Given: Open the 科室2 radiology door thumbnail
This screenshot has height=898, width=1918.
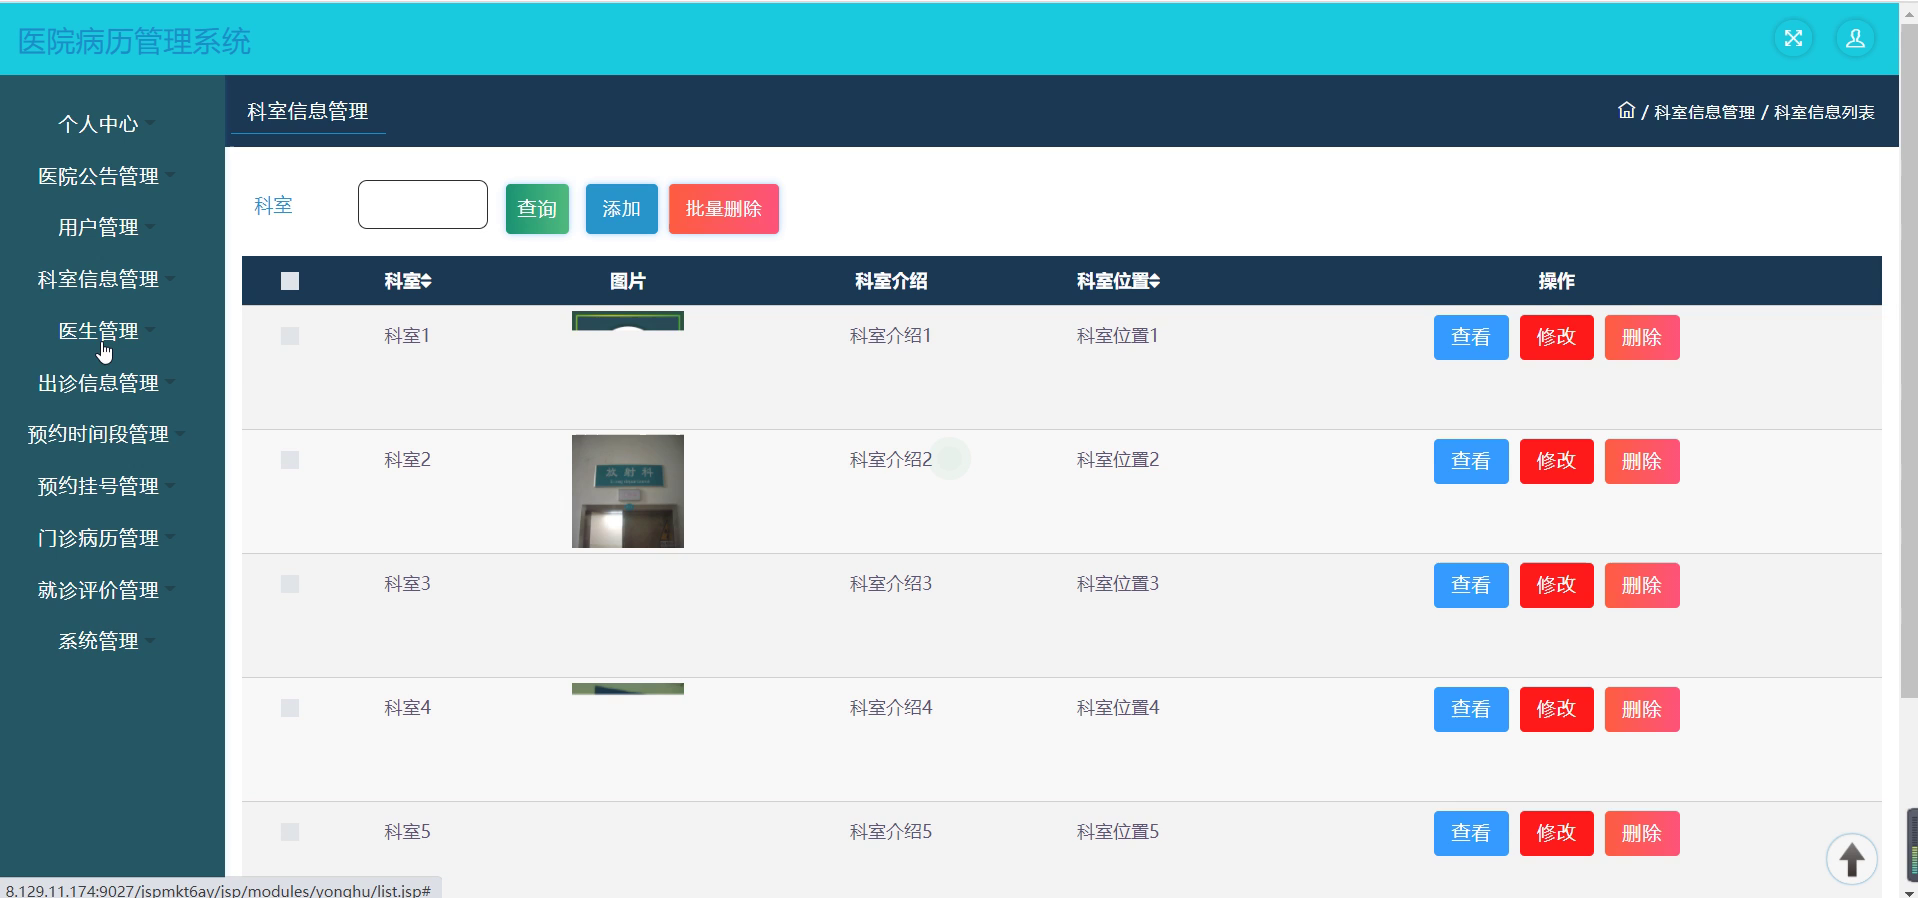Looking at the screenshot, I should [628, 491].
